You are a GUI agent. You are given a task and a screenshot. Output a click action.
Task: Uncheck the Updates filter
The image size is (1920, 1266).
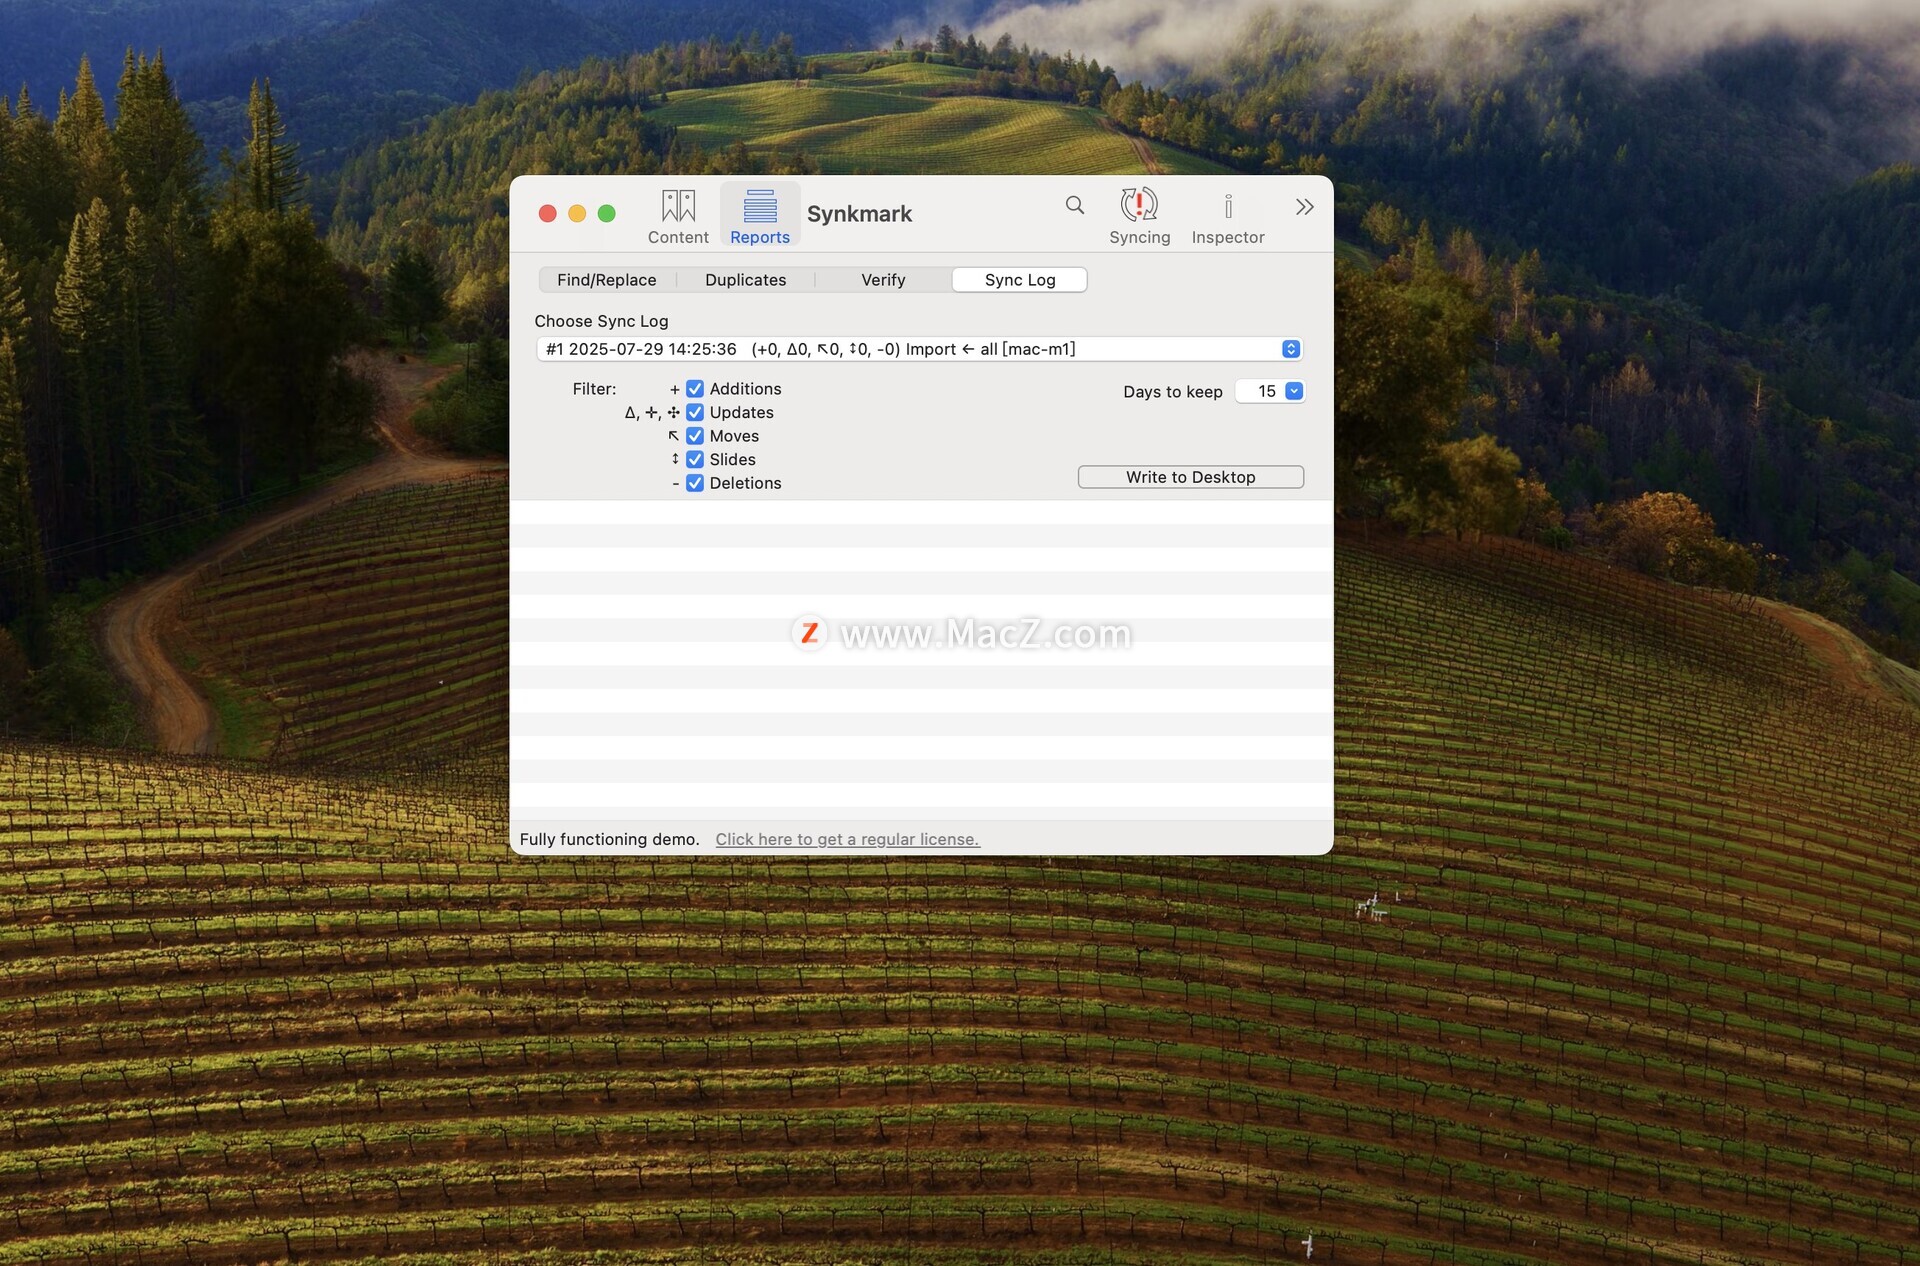(695, 412)
